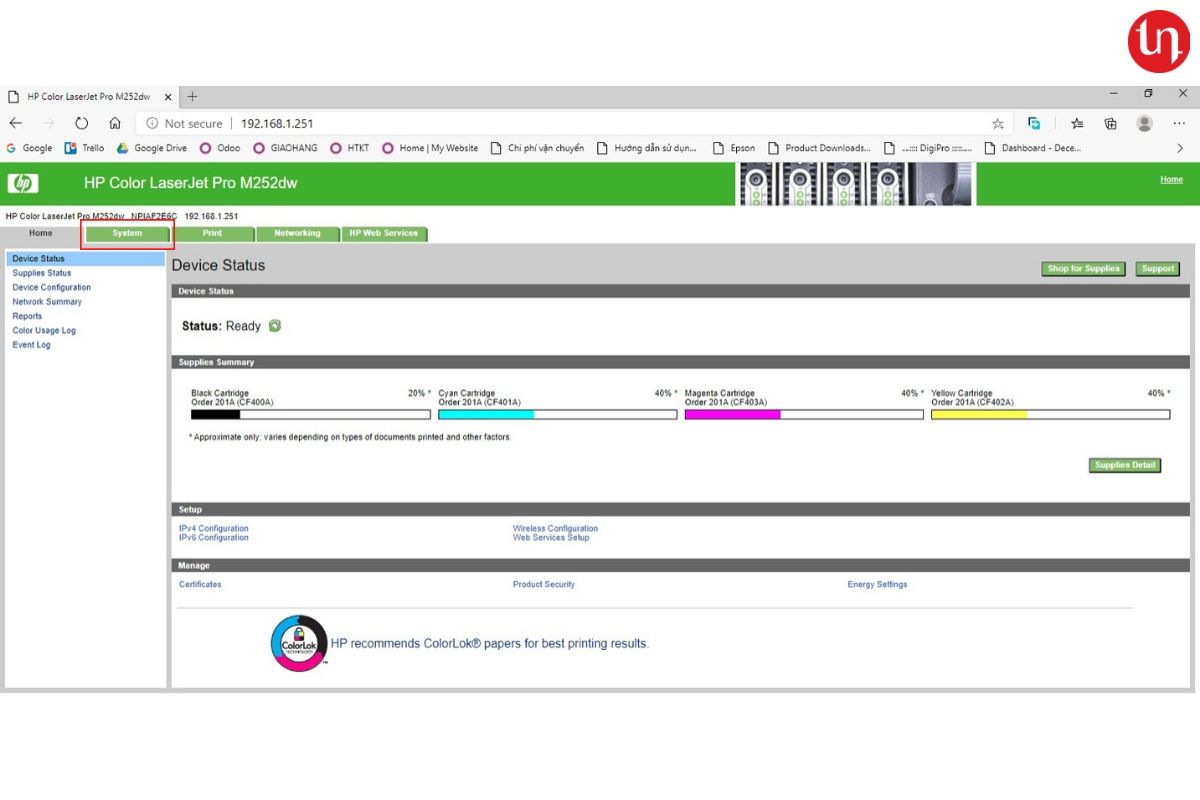Open the HTKT bookmark
Image resolution: width=1200 pixels, height=800 pixels.
point(349,148)
